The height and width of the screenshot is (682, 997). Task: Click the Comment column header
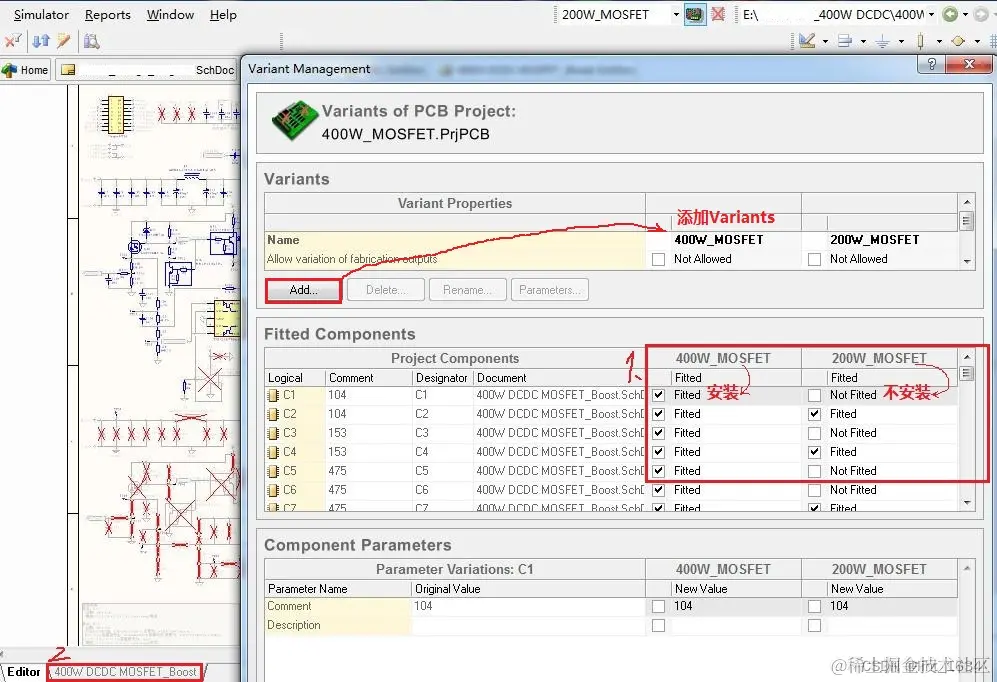coord(368,378)
